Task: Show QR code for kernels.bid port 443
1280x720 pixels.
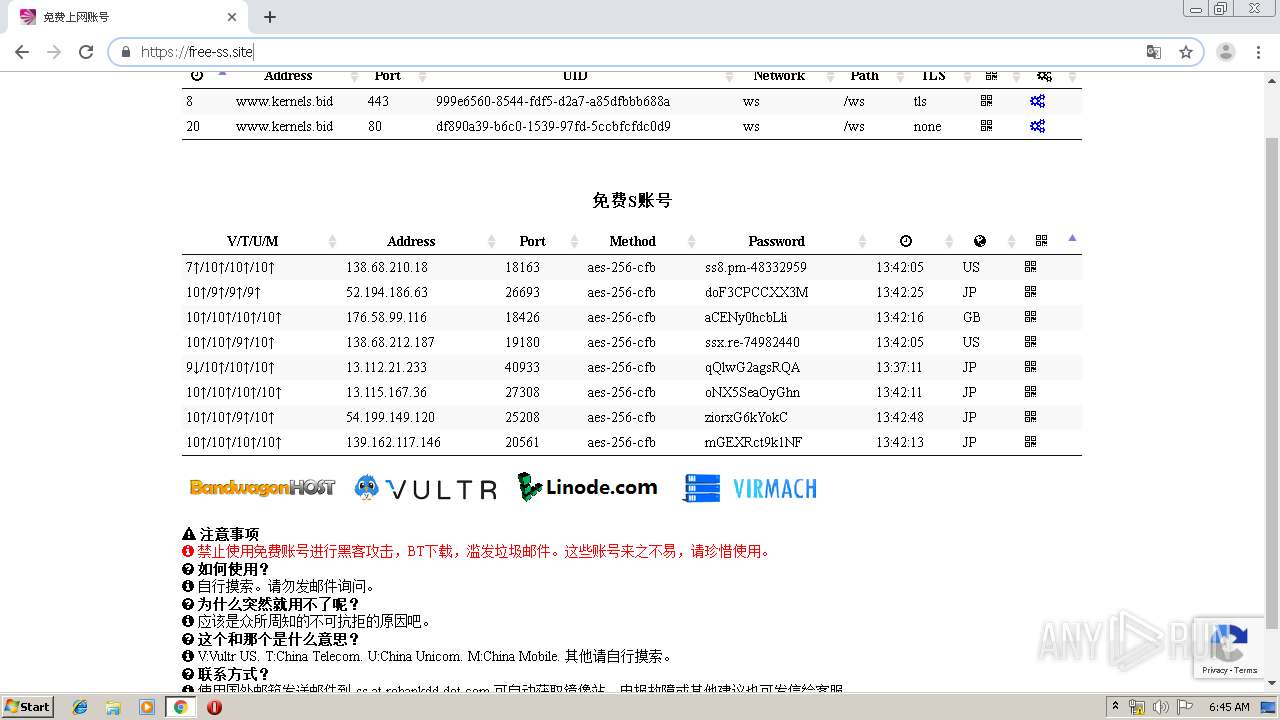Action: pos(986,101)
